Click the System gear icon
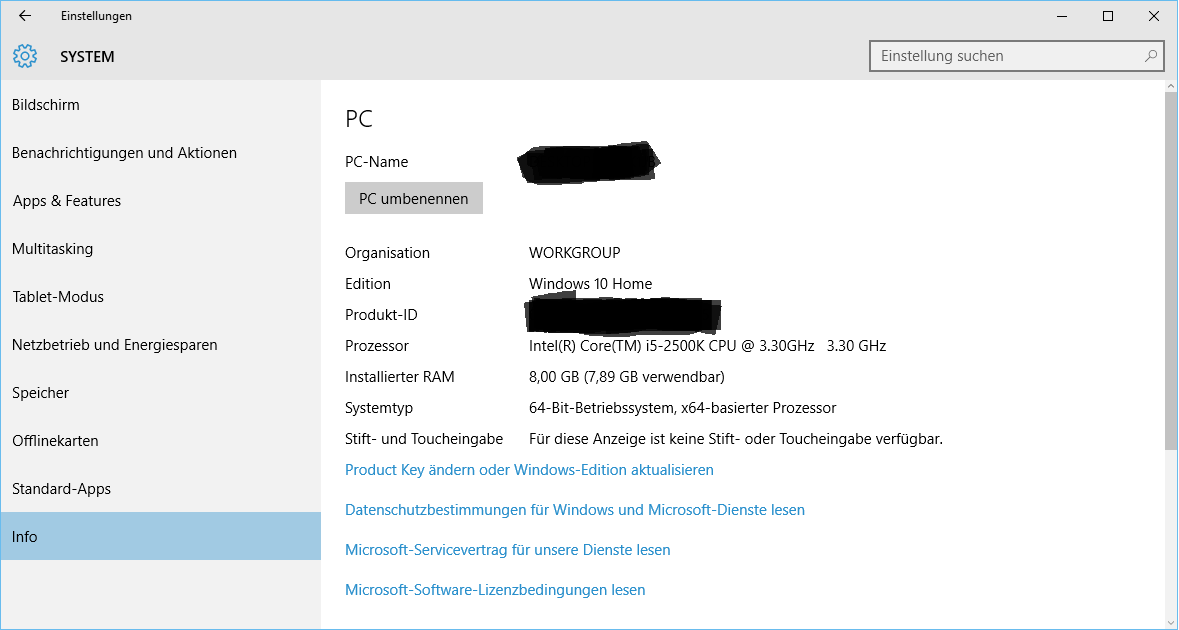 (x=25, y=56)
